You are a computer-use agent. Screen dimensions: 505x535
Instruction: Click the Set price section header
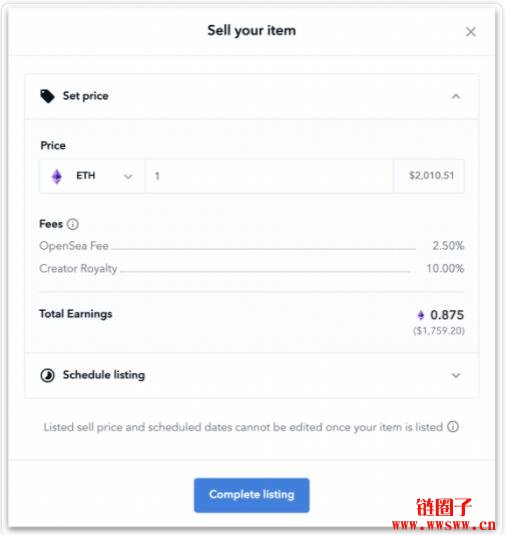(252, 97)
